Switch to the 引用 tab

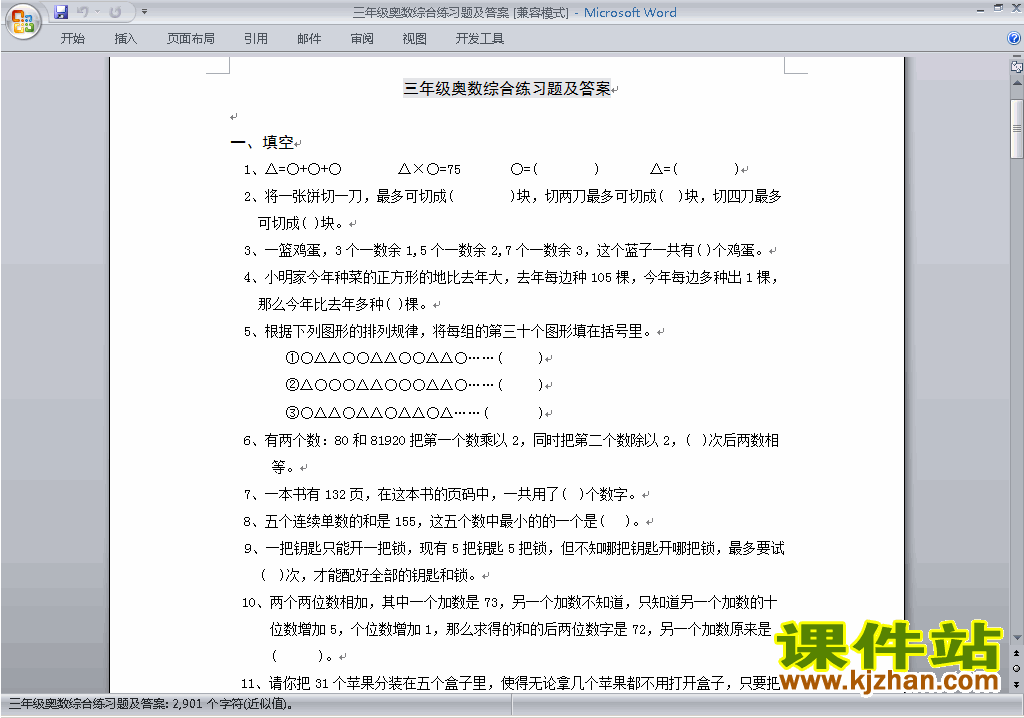coord(255,39)
